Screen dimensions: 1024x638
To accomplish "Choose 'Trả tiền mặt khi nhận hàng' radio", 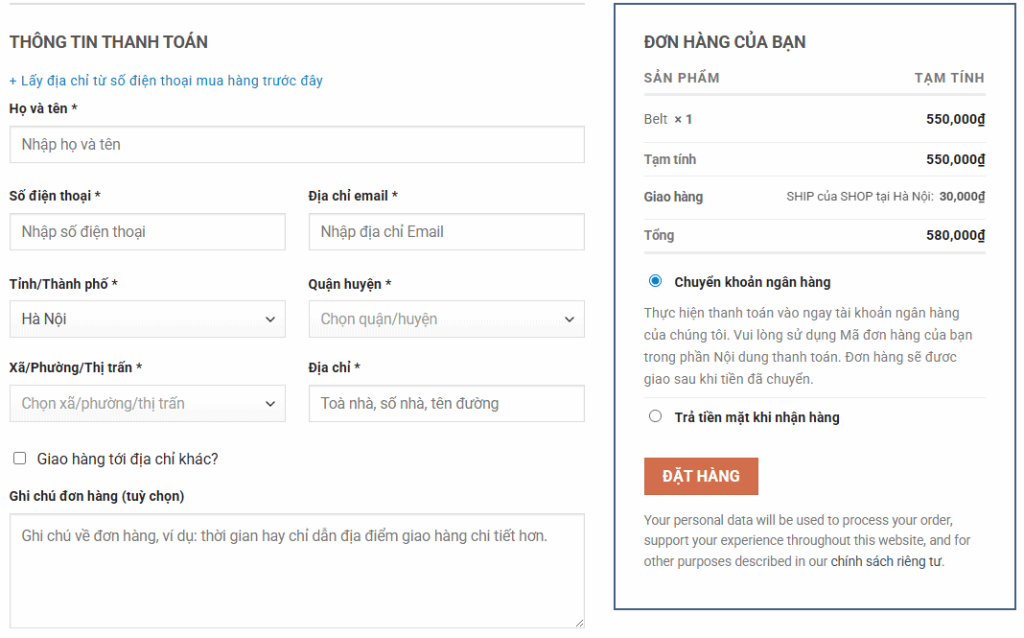I will [x=655, y=416].
